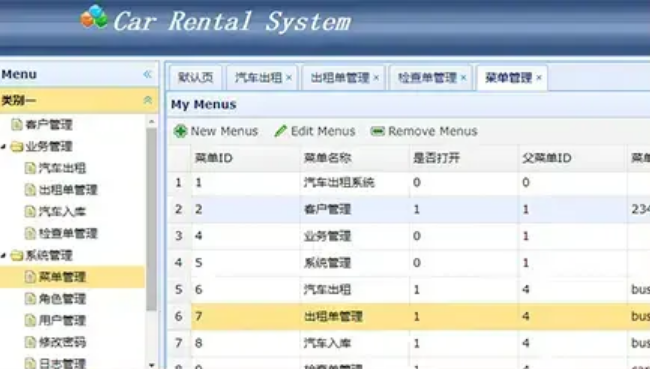Click the 汽车出租 page icon in tree
The width and height of the screenshot is (650, 369).
click(x=30, y=168)
